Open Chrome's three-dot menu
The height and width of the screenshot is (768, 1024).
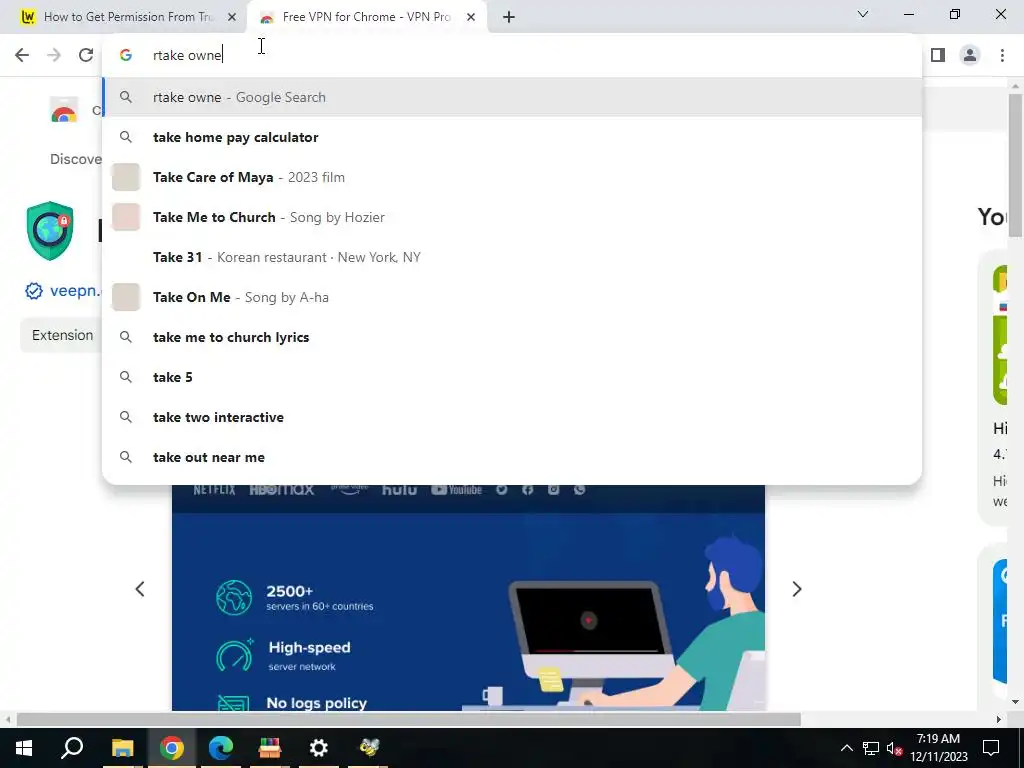[x=1002, y=55]
